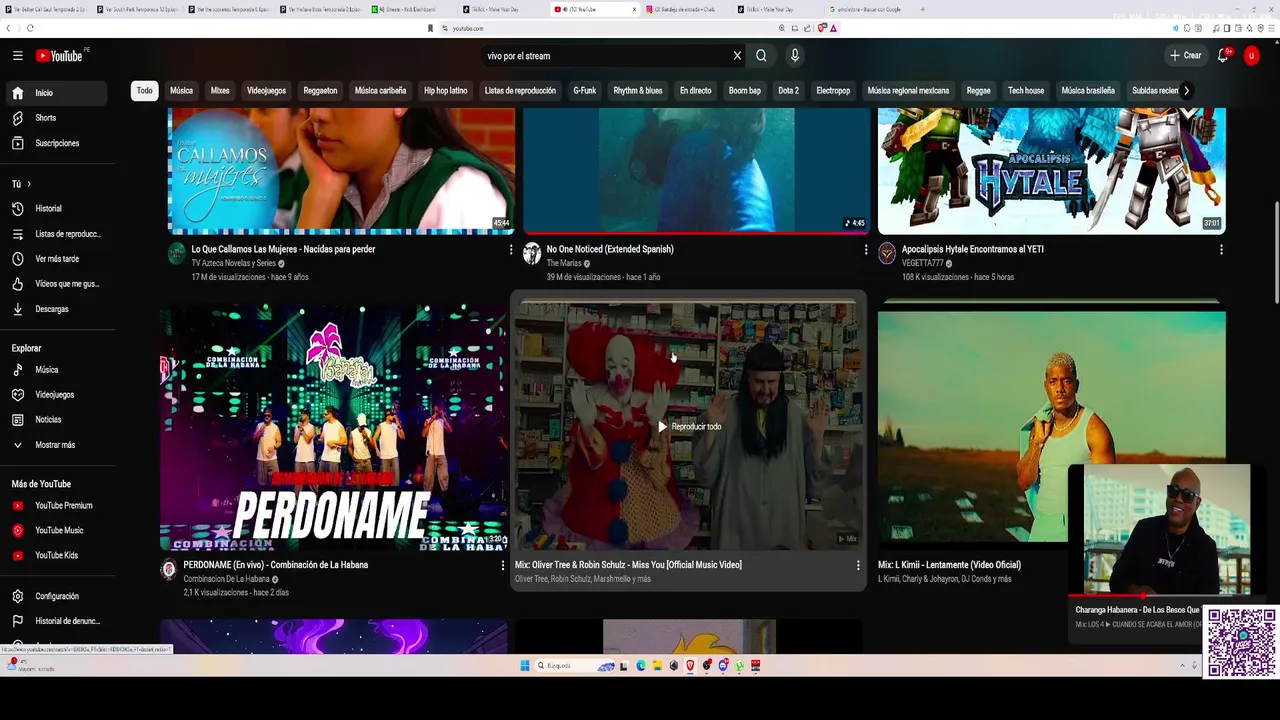Open the Windows Start menu
The width and height of the screenshot is (1280, 720).
point(524,666)
